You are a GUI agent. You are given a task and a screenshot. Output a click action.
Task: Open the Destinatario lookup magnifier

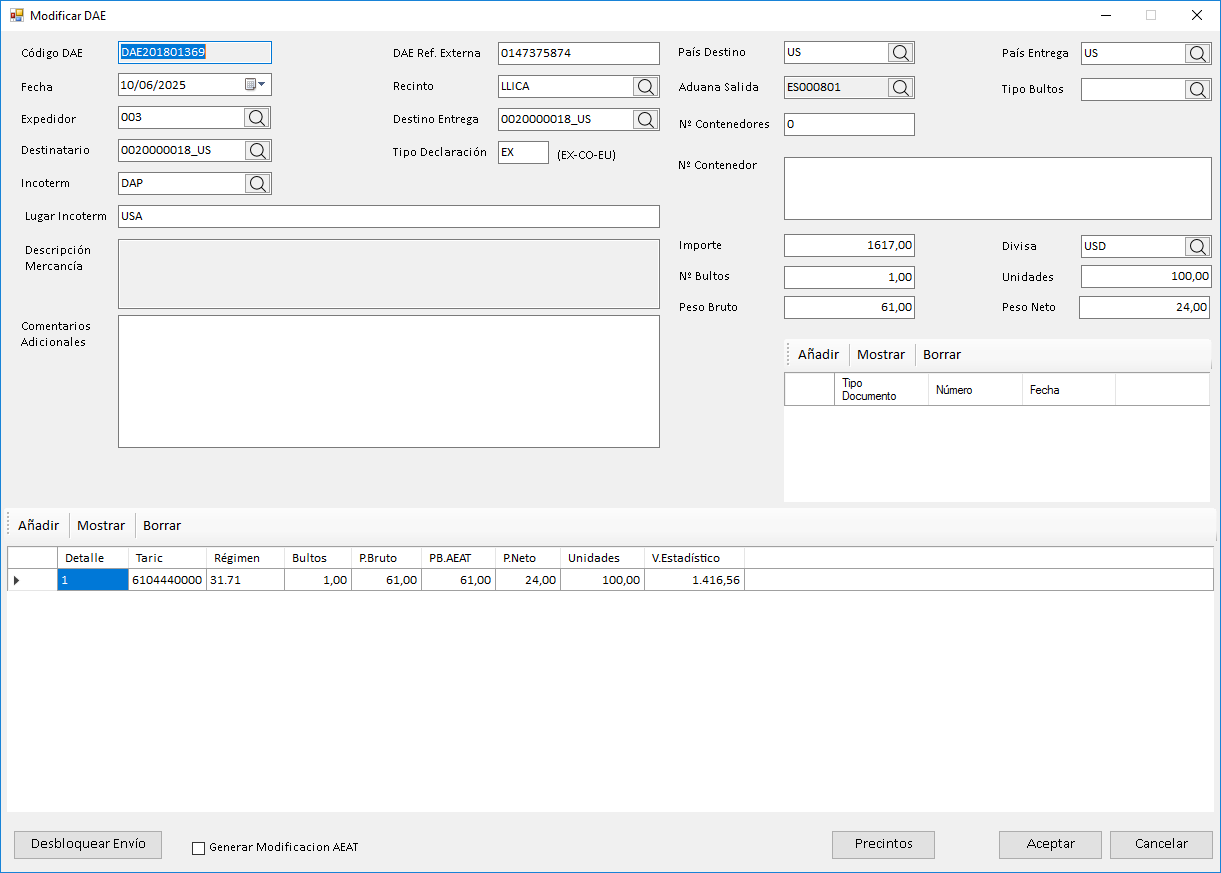tap(257, 151)
